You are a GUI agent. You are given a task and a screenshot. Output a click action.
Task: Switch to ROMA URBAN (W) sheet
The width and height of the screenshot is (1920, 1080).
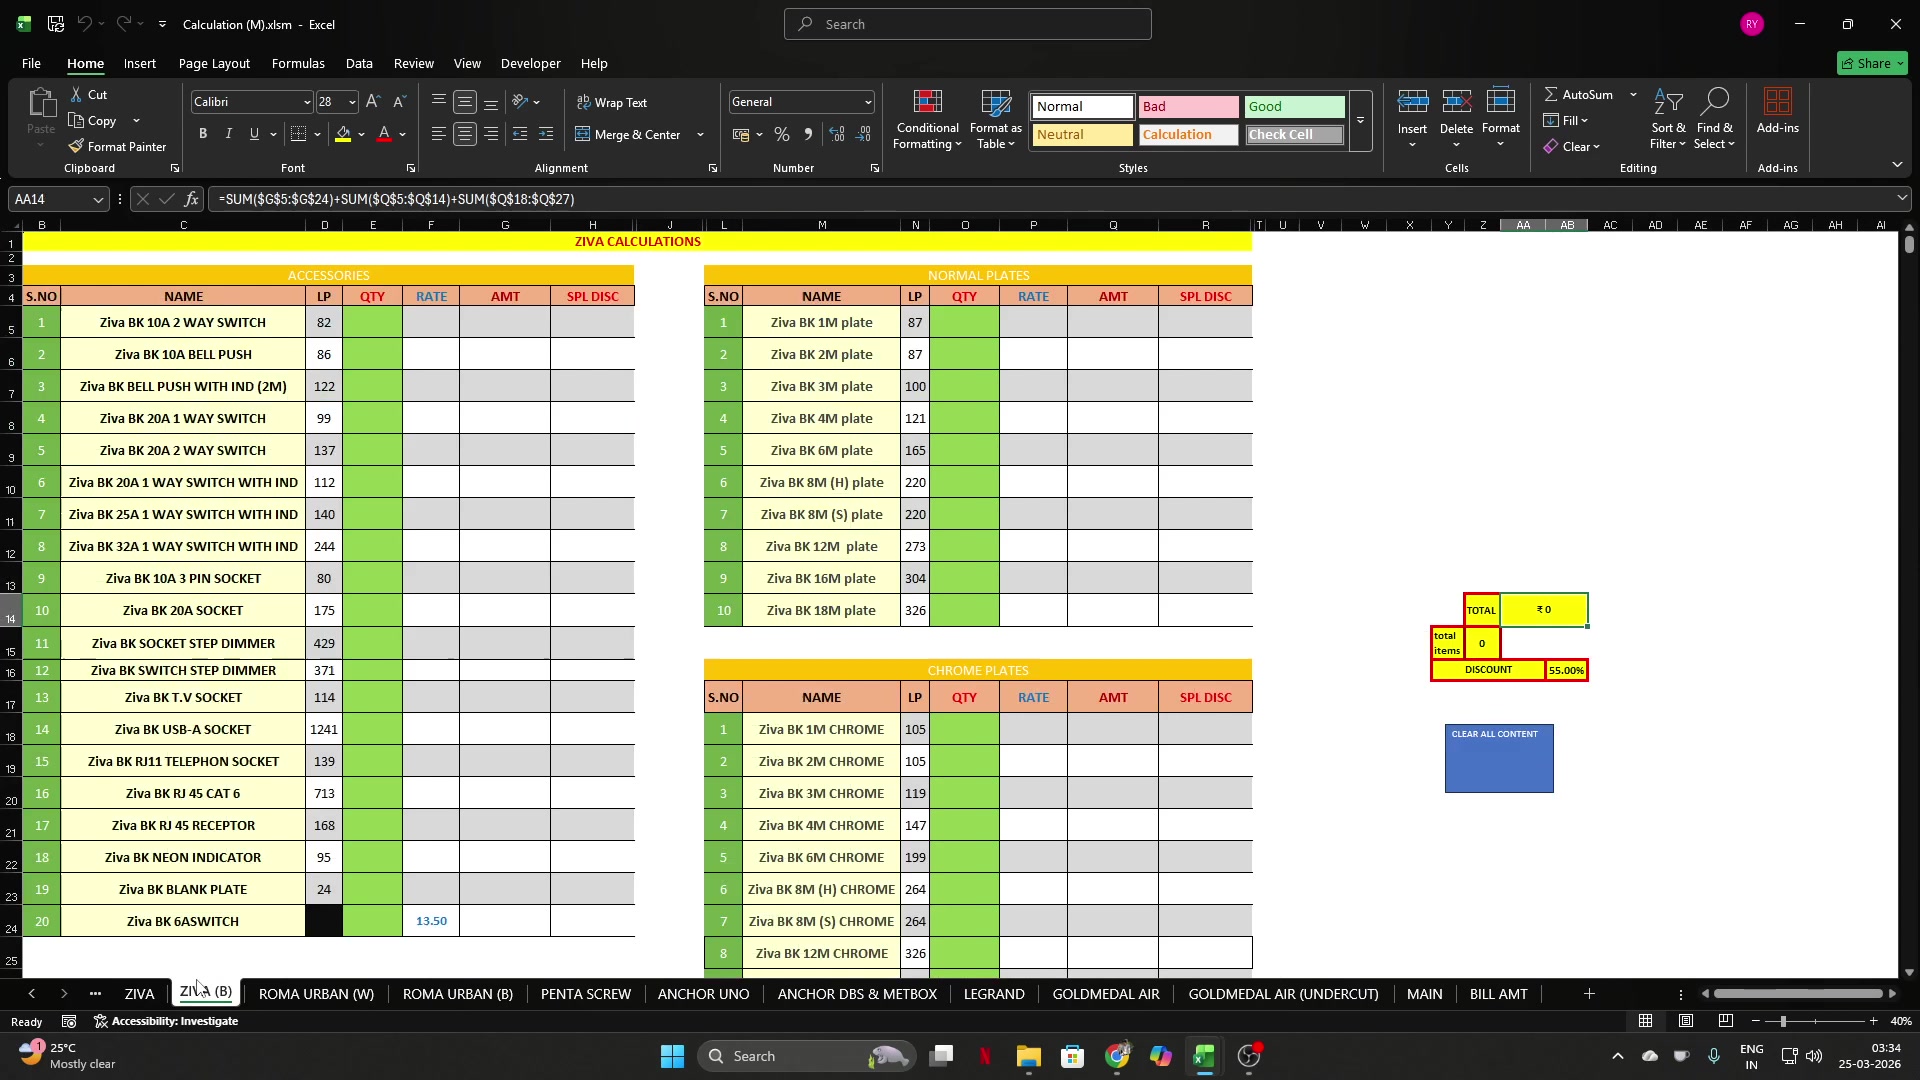(x=316, y=994)
